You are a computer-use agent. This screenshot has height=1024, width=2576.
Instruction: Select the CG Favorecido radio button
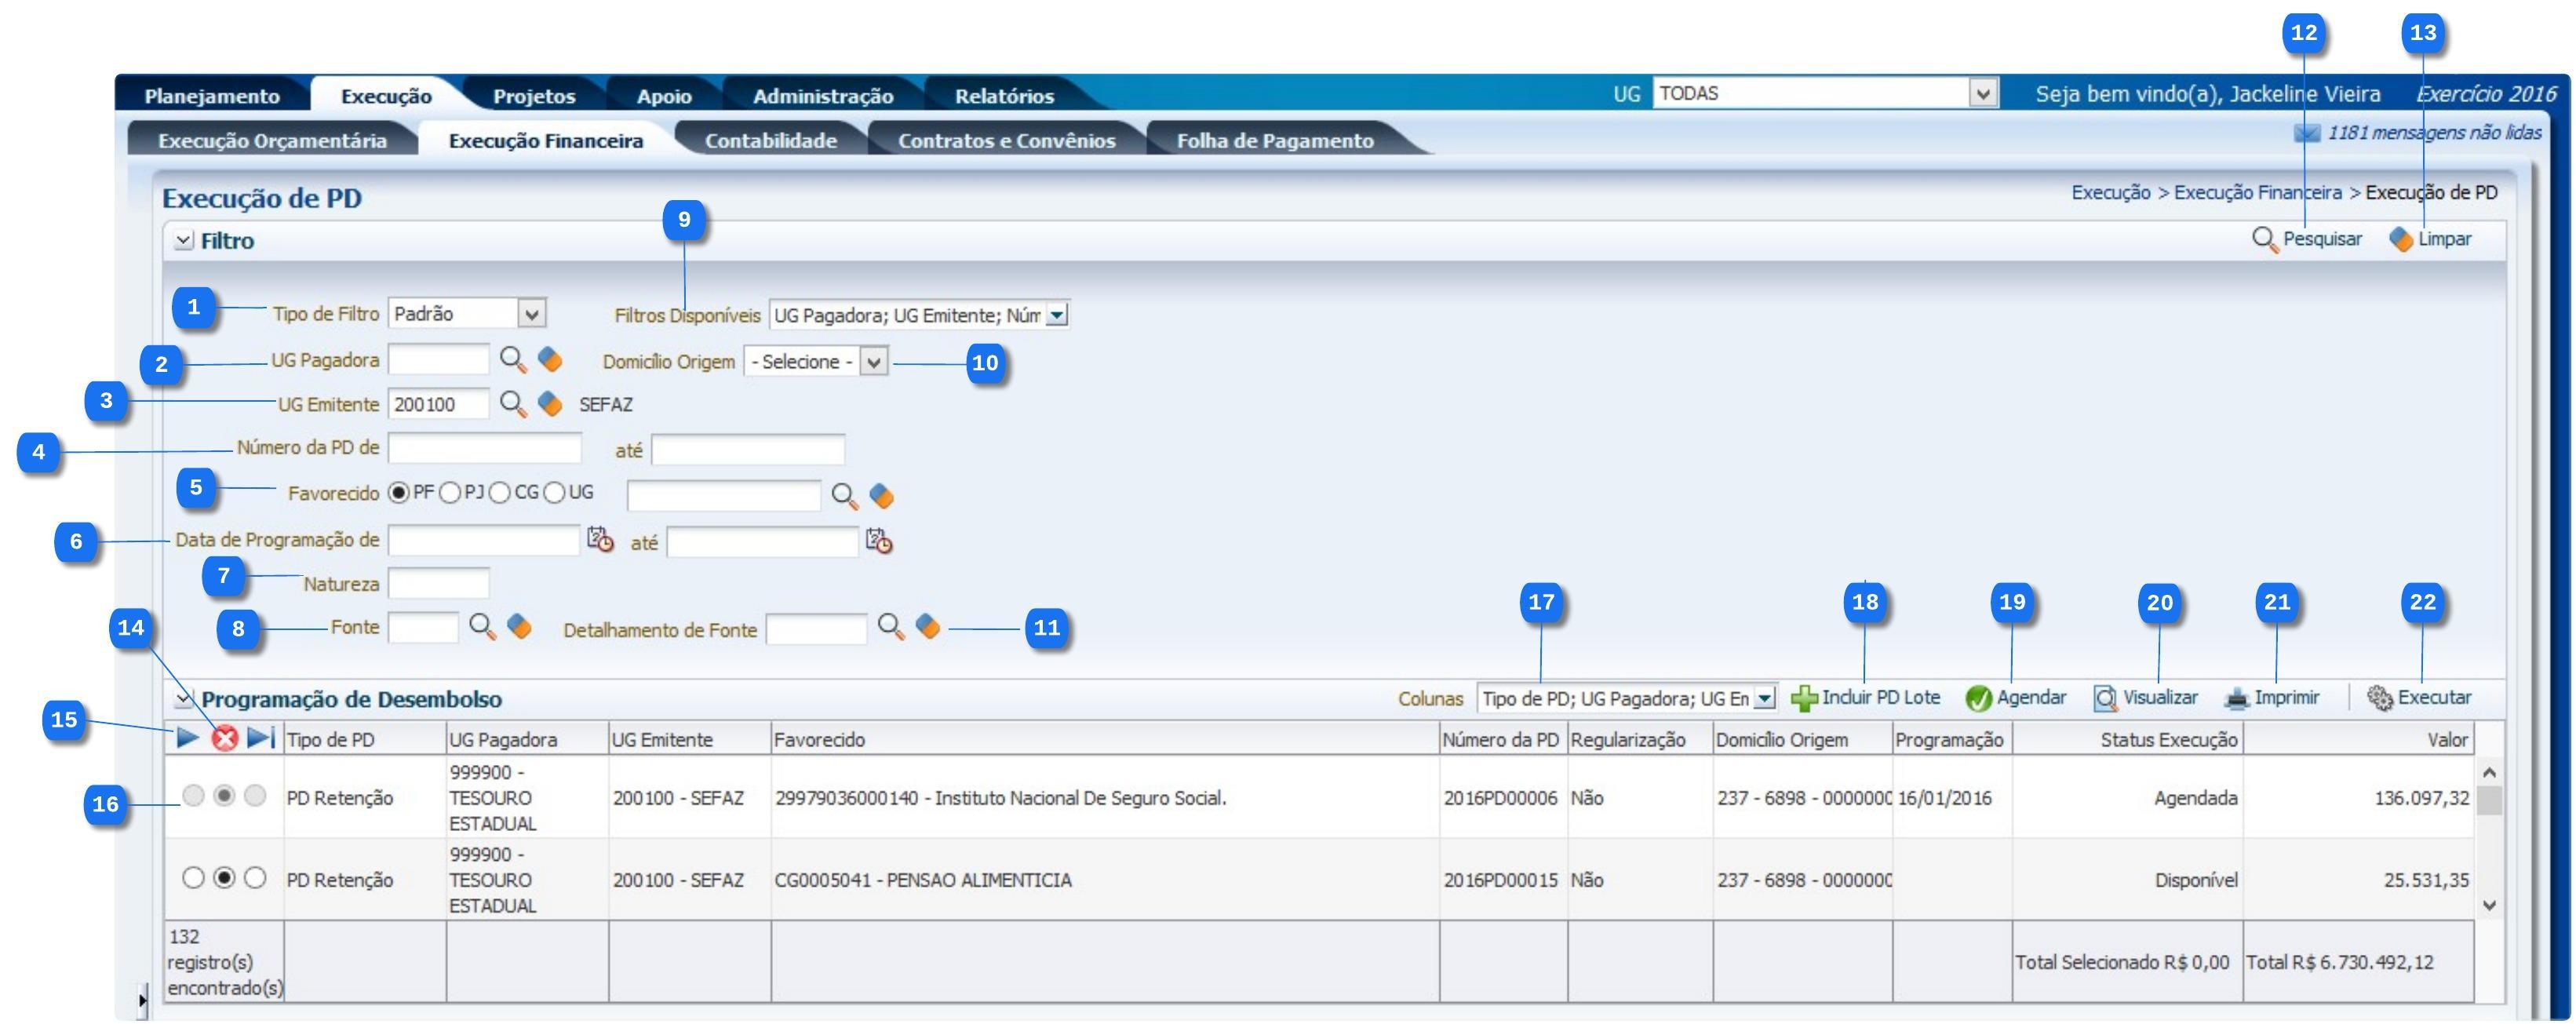(x=500, y=493)
